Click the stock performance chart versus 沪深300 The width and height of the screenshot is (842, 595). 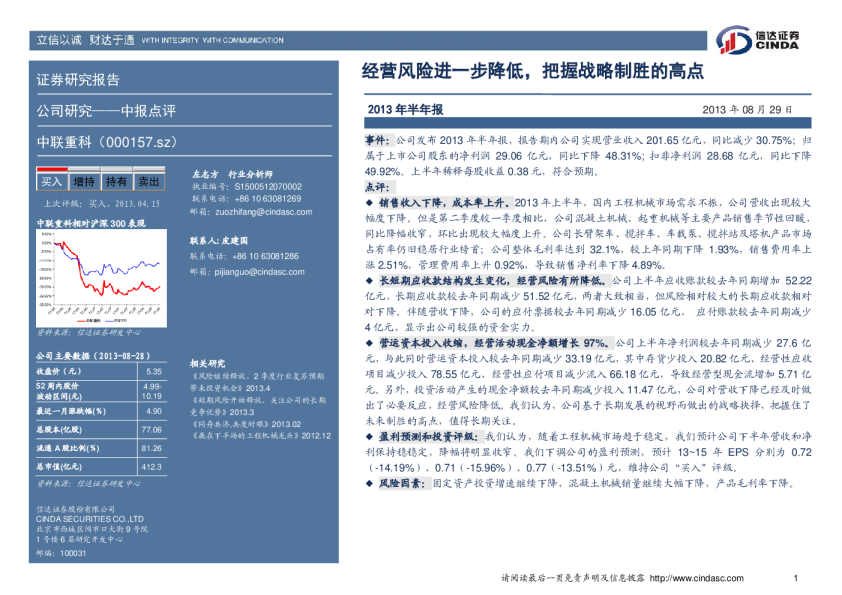[100, 274]
